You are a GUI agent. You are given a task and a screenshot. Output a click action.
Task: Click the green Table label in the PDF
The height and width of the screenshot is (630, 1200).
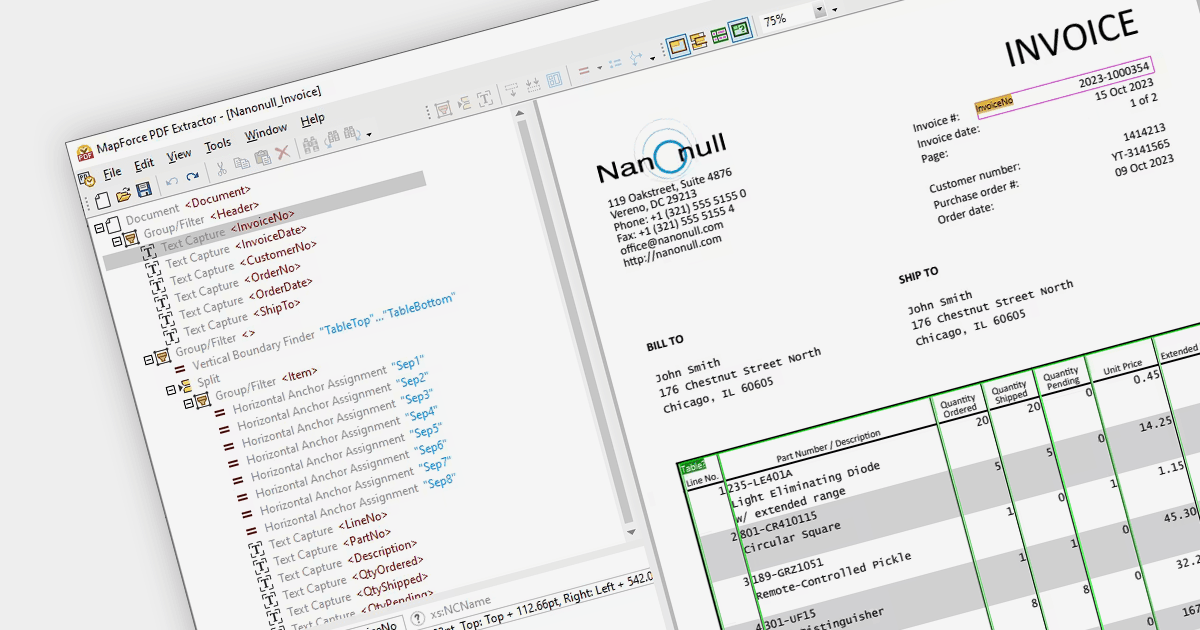click(x=692, y=467)
